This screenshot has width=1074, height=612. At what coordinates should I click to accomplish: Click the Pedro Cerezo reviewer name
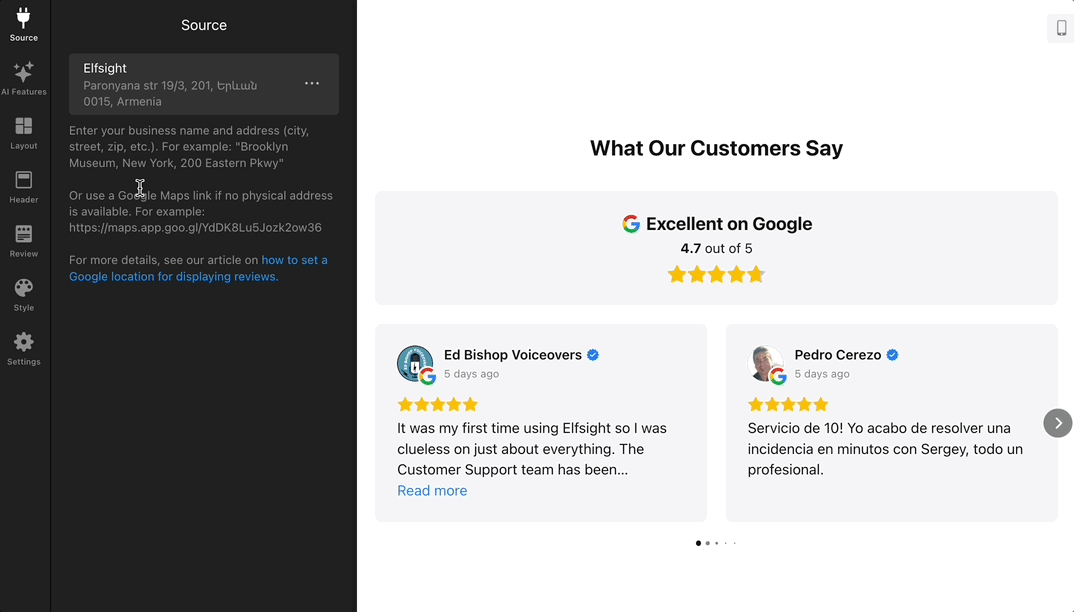click(x=838, y=355)
